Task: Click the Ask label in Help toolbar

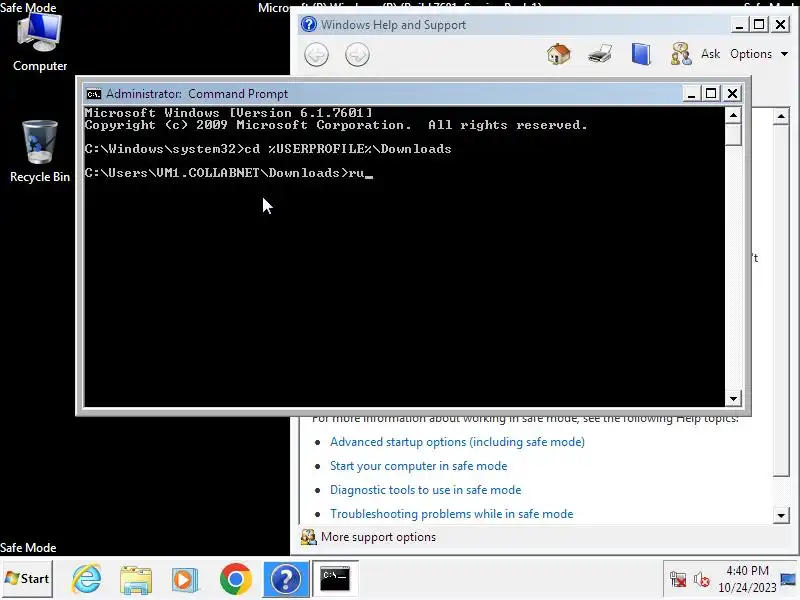Action: coord(710,54)
